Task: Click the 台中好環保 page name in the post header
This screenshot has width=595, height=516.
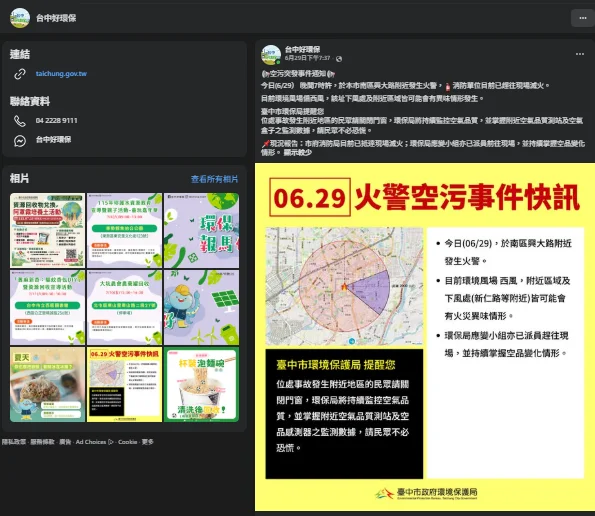Action: click(302, 49)
